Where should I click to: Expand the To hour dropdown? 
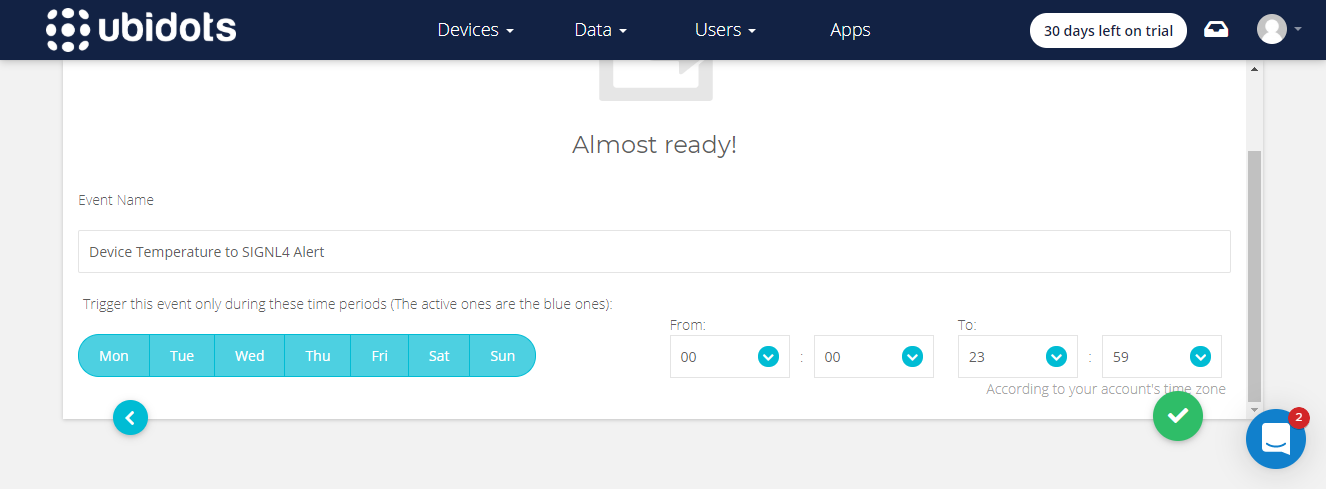(x=1018, y=357)
